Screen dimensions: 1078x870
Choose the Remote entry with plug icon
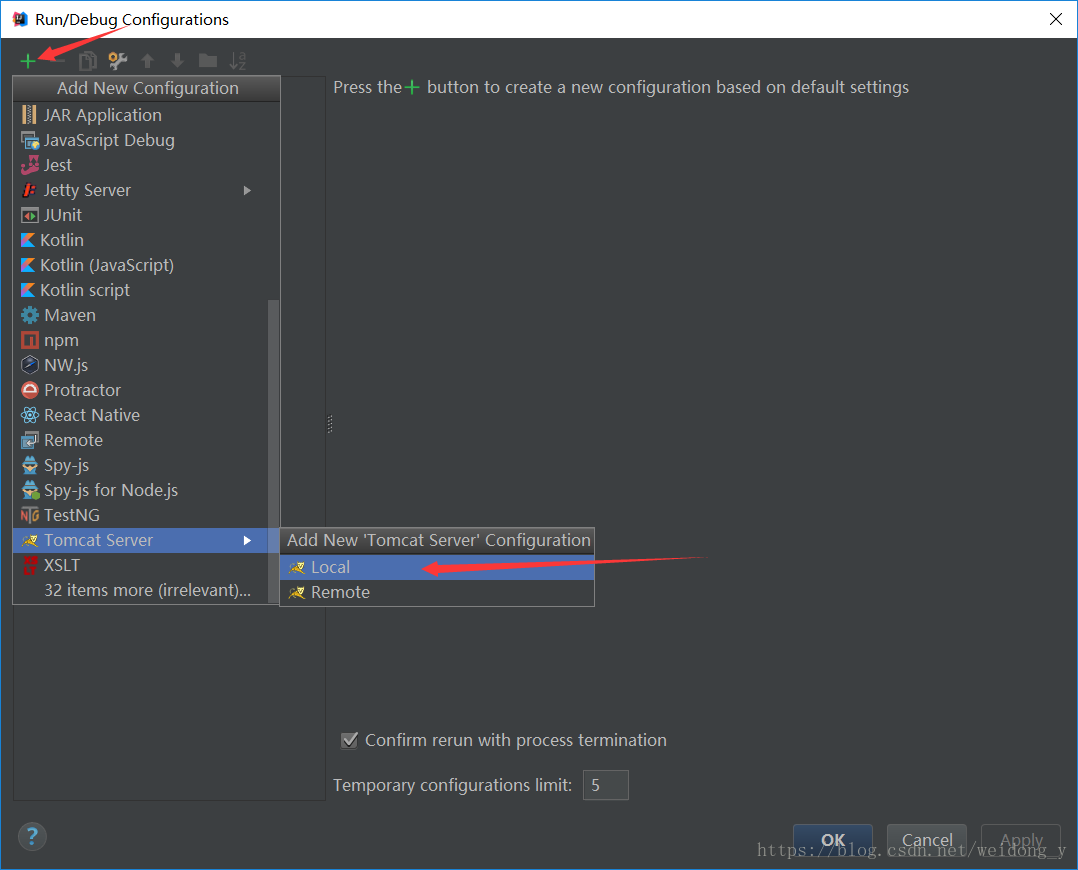click(140, 440)
